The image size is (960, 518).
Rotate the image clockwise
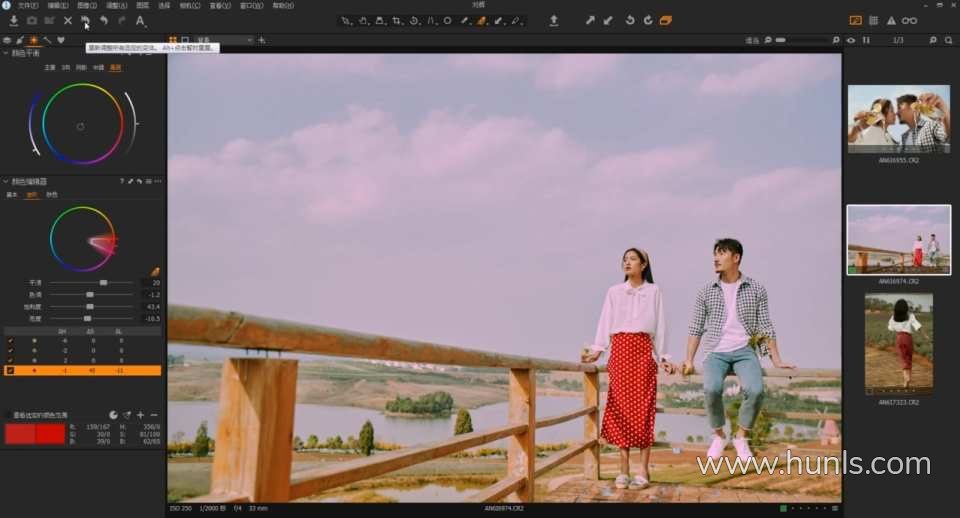648,20
